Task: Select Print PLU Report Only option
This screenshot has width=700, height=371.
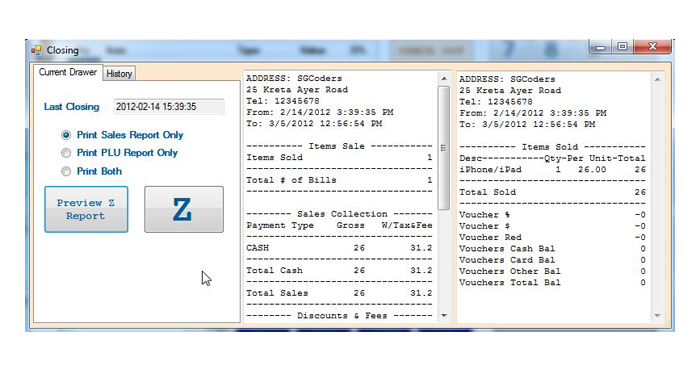Action: click(66, 153)
